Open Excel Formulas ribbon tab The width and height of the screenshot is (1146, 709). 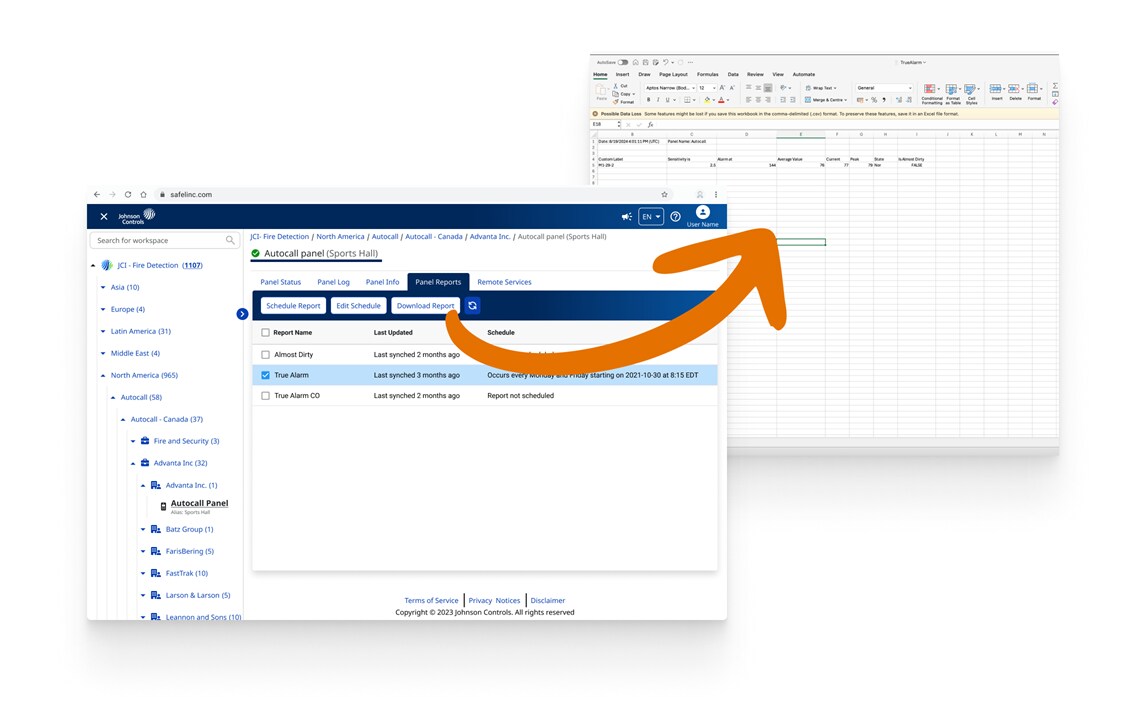(707, 75)
